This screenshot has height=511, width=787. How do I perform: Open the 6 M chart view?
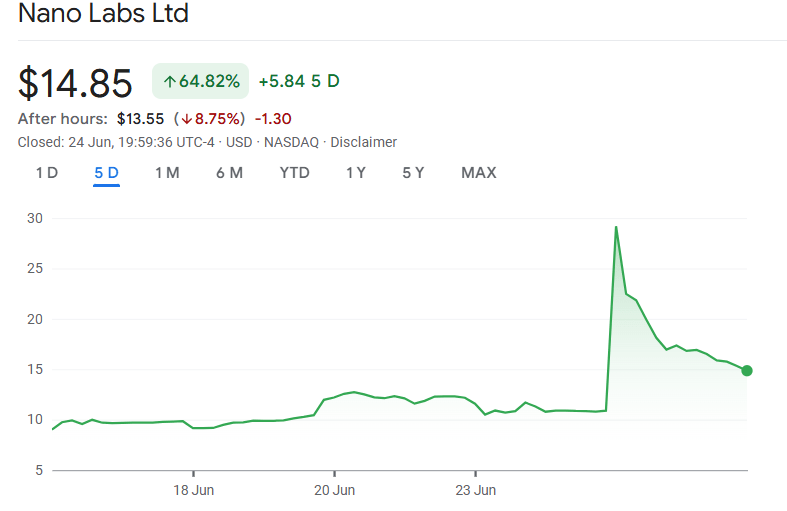point(229,173)
